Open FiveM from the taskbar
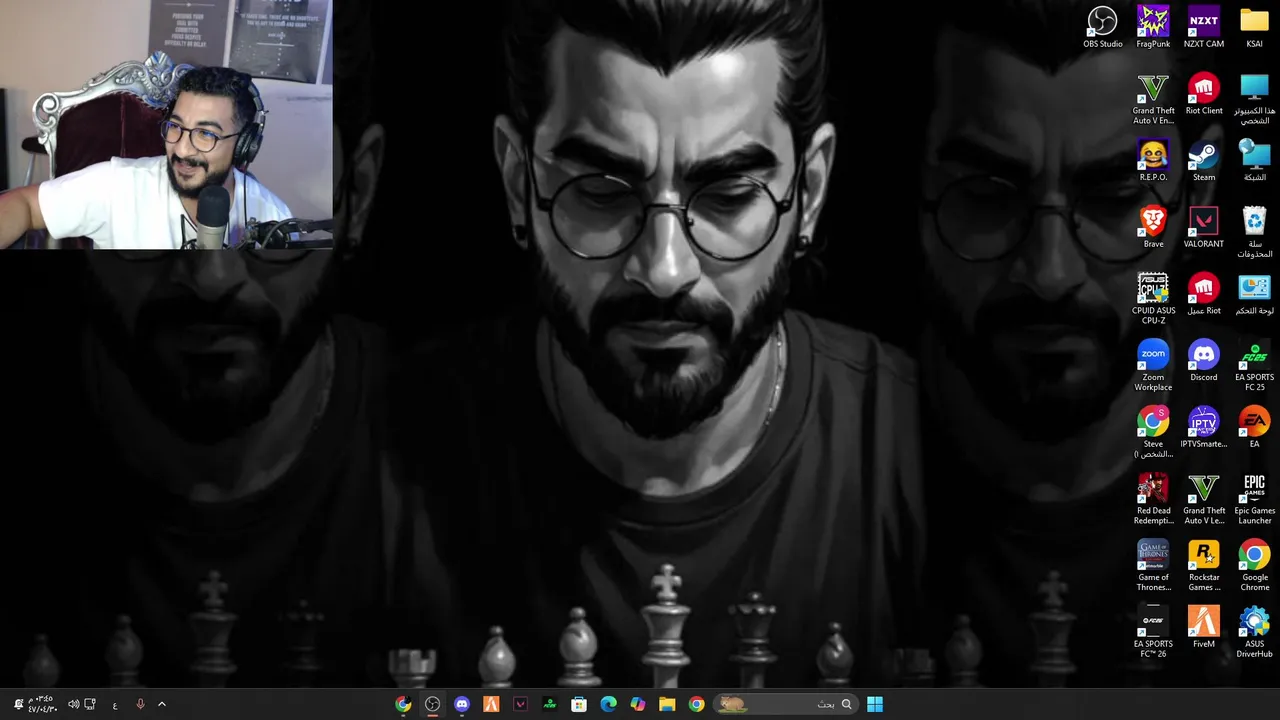 coord(491,704)
